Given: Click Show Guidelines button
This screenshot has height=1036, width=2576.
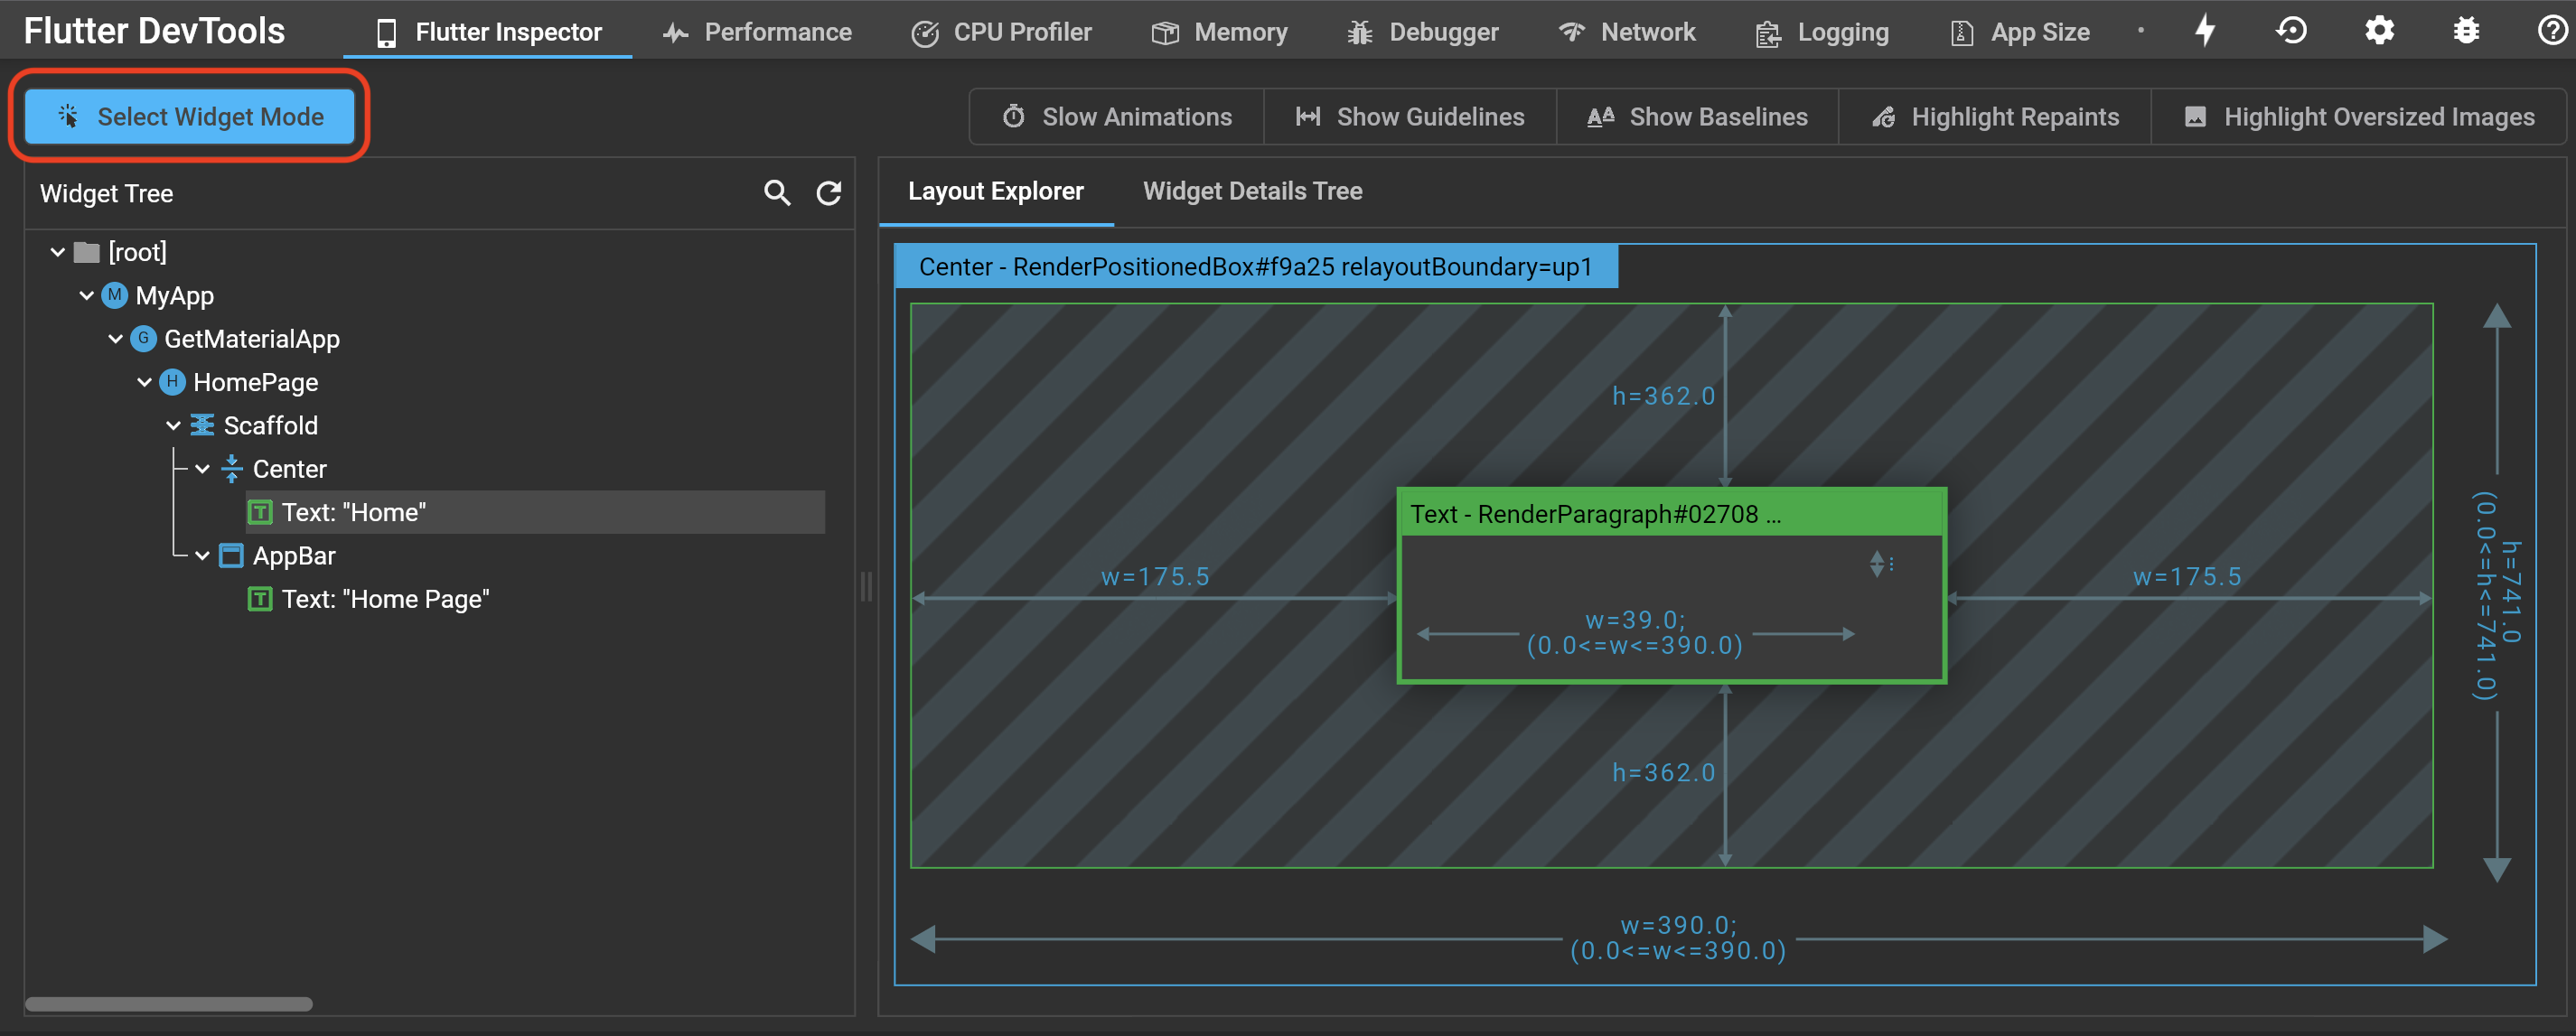Looking at the screenshot, I should point(1410,117).
